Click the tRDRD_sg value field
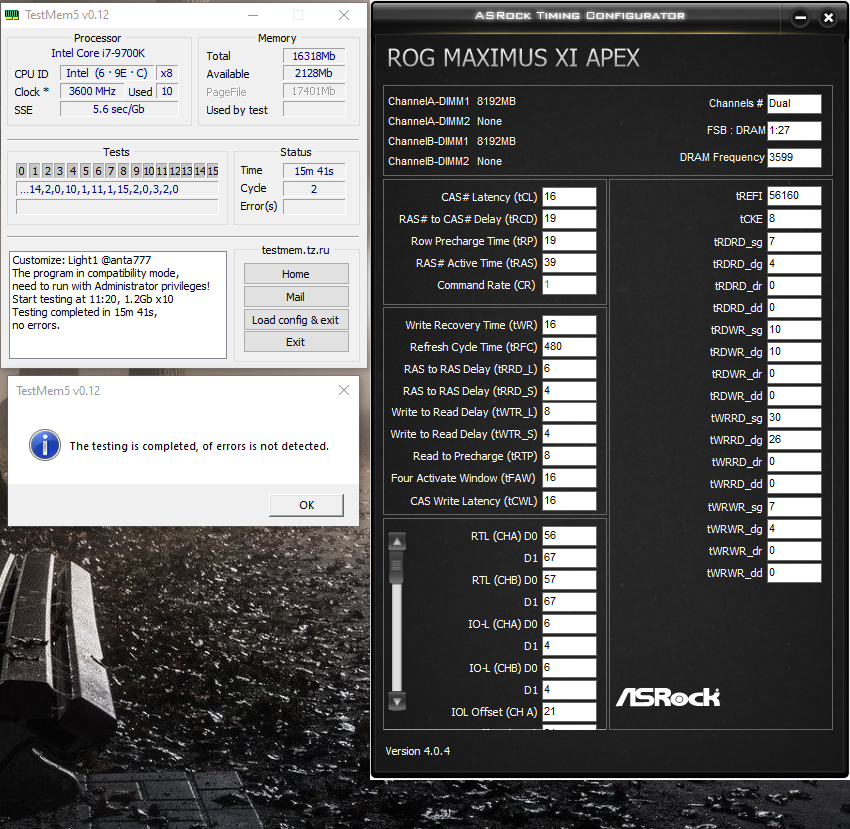Image resolution: width=850 pixels, height=829 pixels. [794, 242]
